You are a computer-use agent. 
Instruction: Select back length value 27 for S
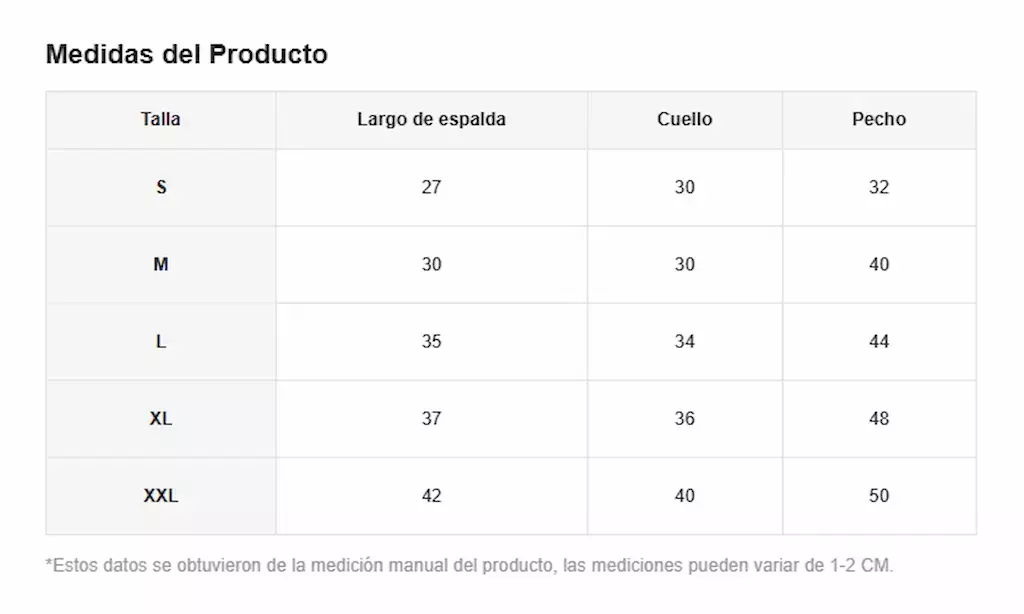(x=431, y=187)
